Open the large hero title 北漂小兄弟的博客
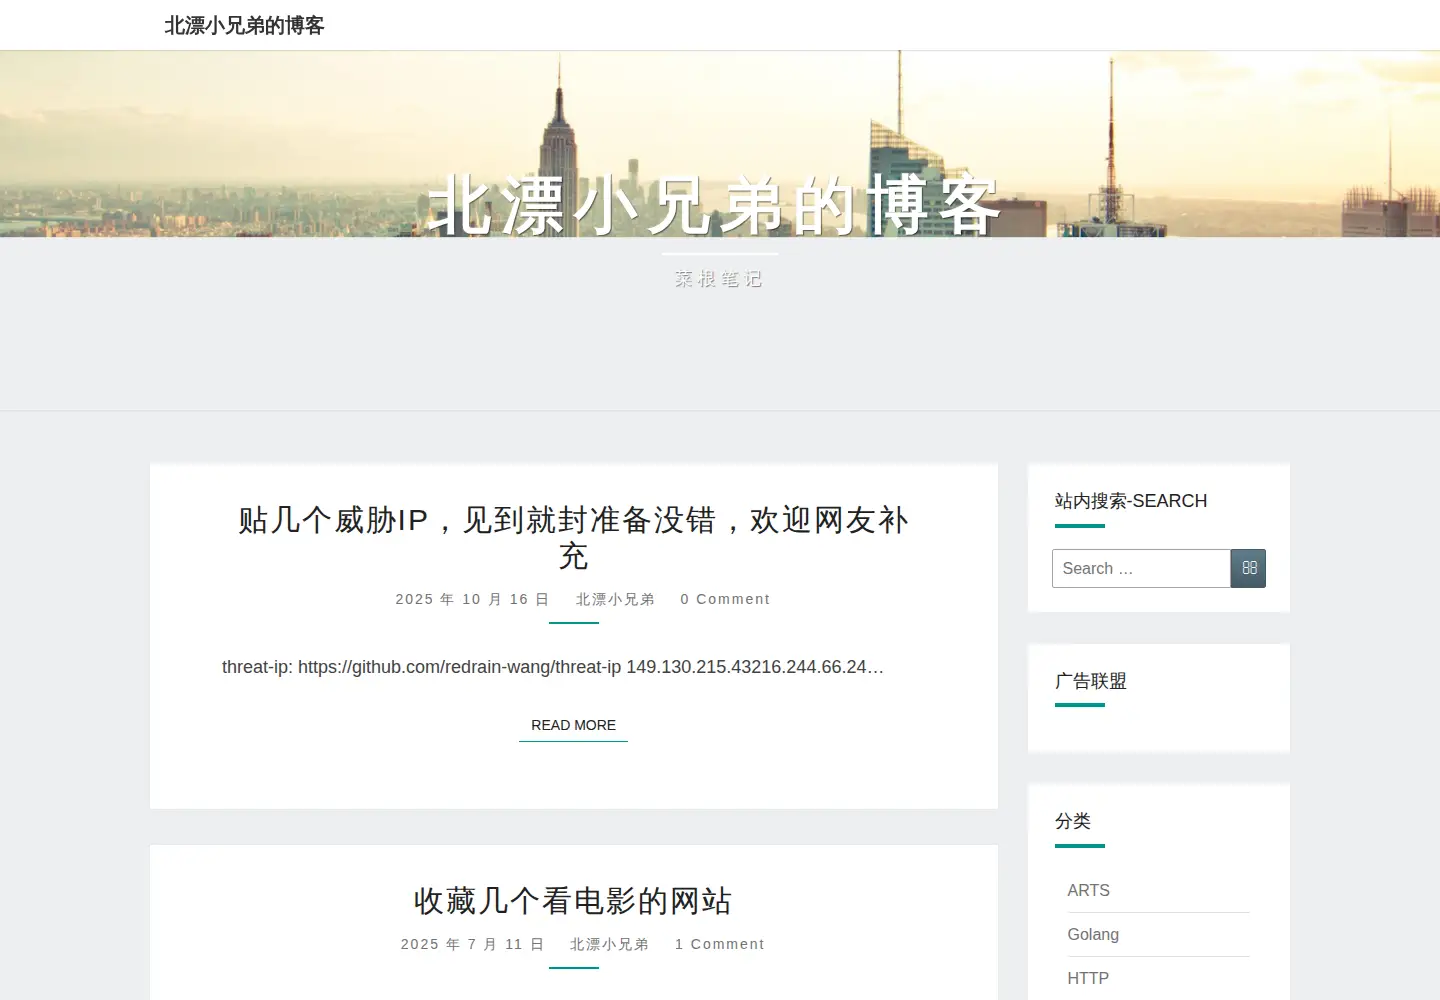 click(714, 206)
